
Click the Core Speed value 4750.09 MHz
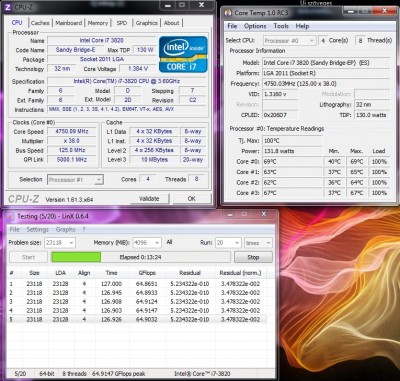point(72,131)
